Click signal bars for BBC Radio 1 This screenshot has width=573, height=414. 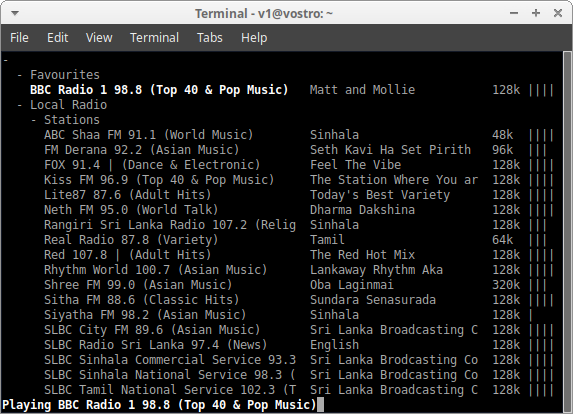tap(542, 90)
